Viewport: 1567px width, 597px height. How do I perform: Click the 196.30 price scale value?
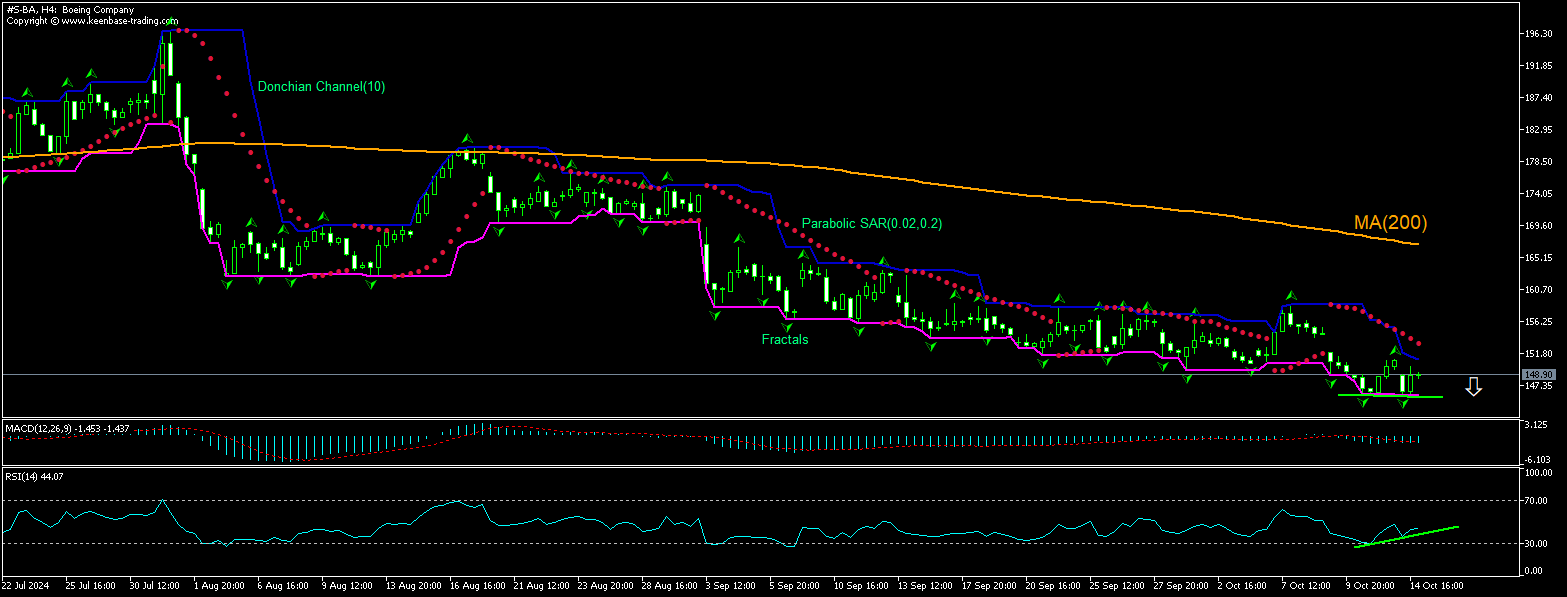(1537, 34)
